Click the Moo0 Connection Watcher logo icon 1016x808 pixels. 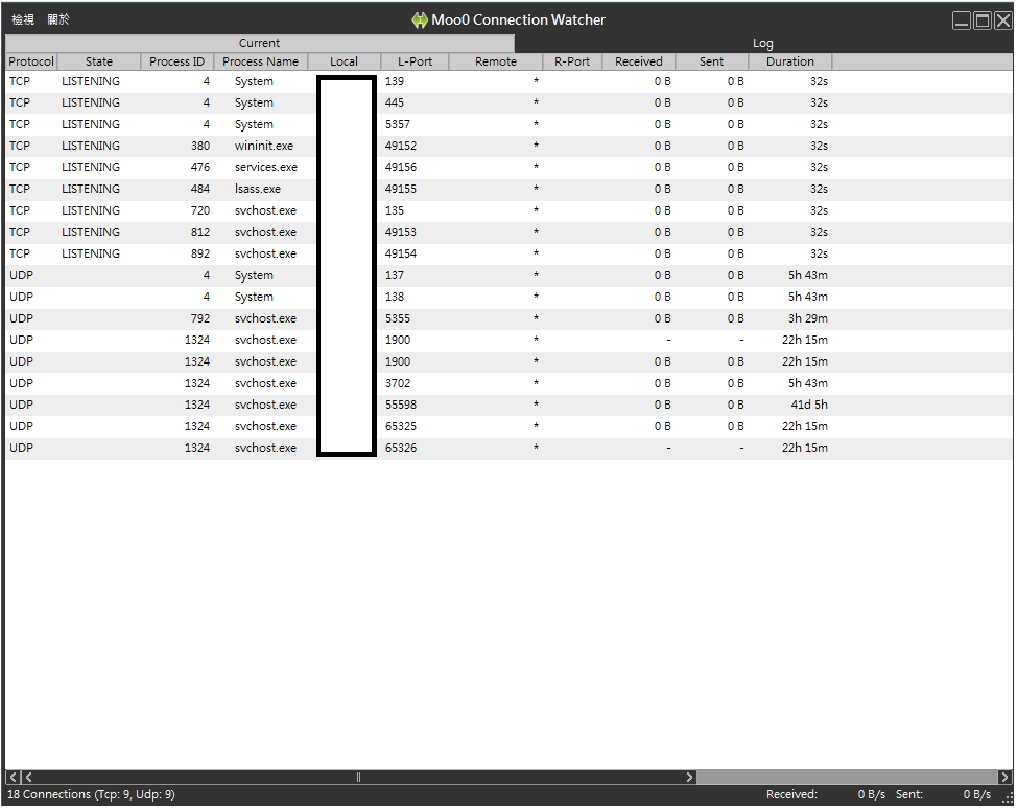point(419,20)
